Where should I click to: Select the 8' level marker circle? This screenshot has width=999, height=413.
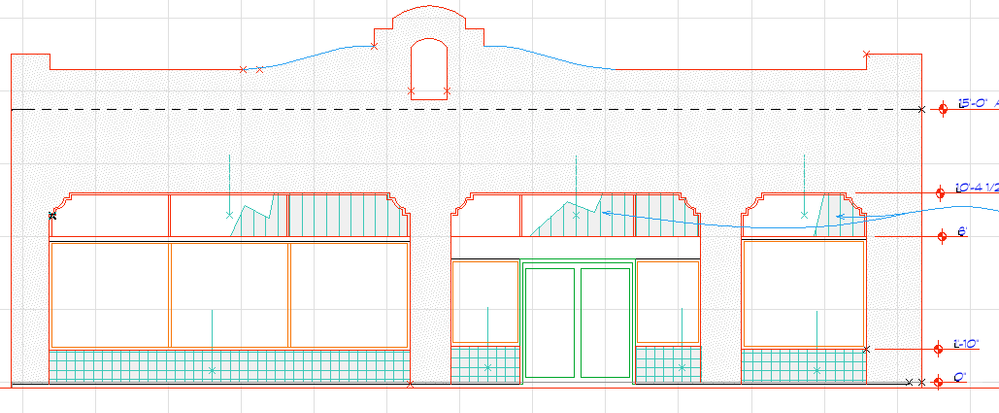(942, 236)
